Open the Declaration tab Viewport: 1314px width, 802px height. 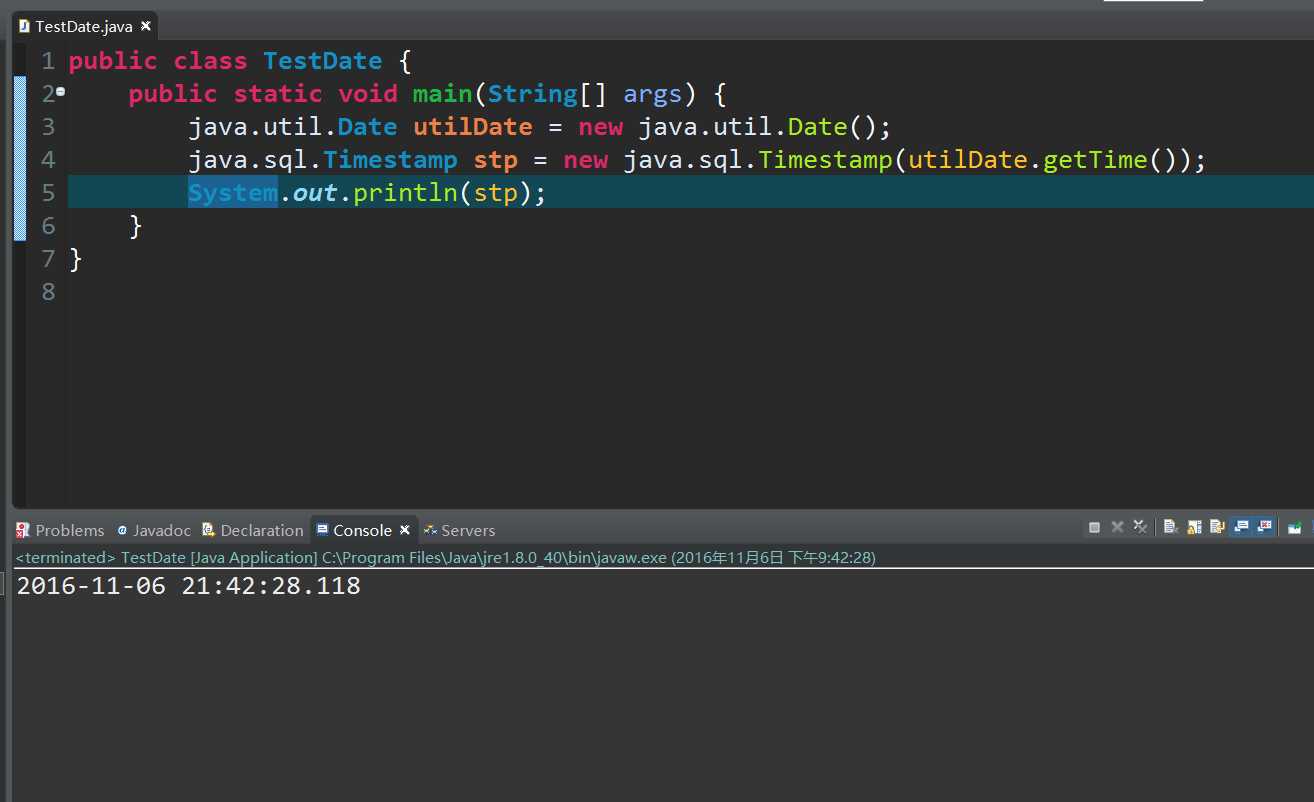pyautogui.click(x=253, y=530)
